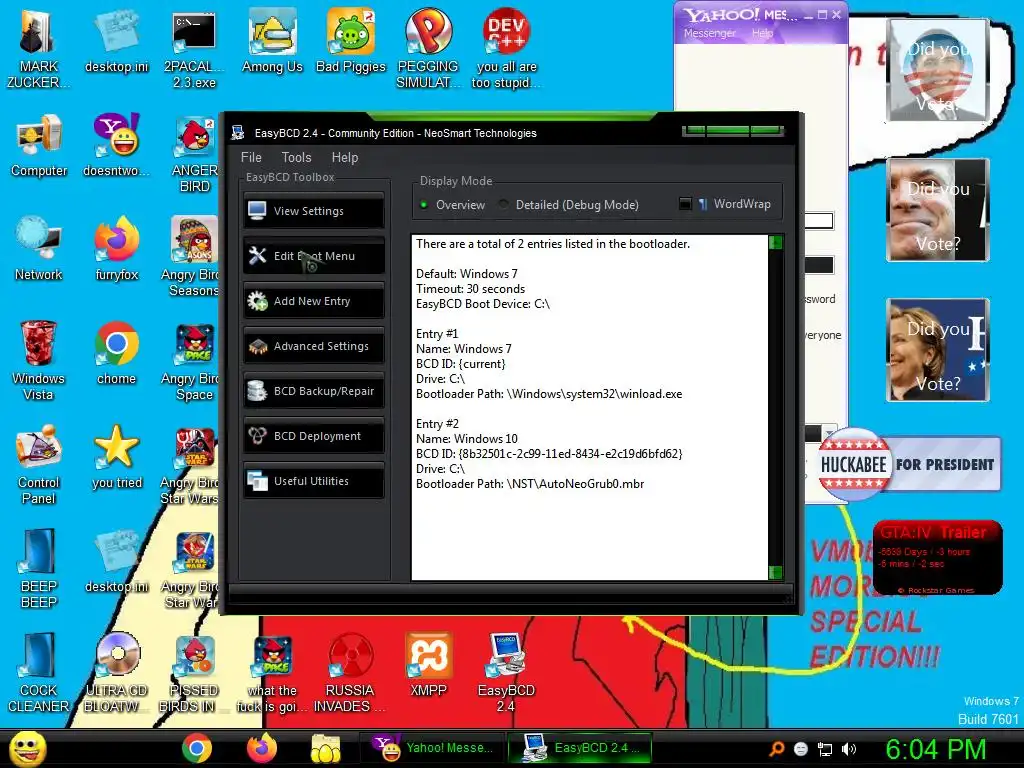The image size is (1024, 768).
Task: Click the smiley Start button
Action: click(28, 748)
